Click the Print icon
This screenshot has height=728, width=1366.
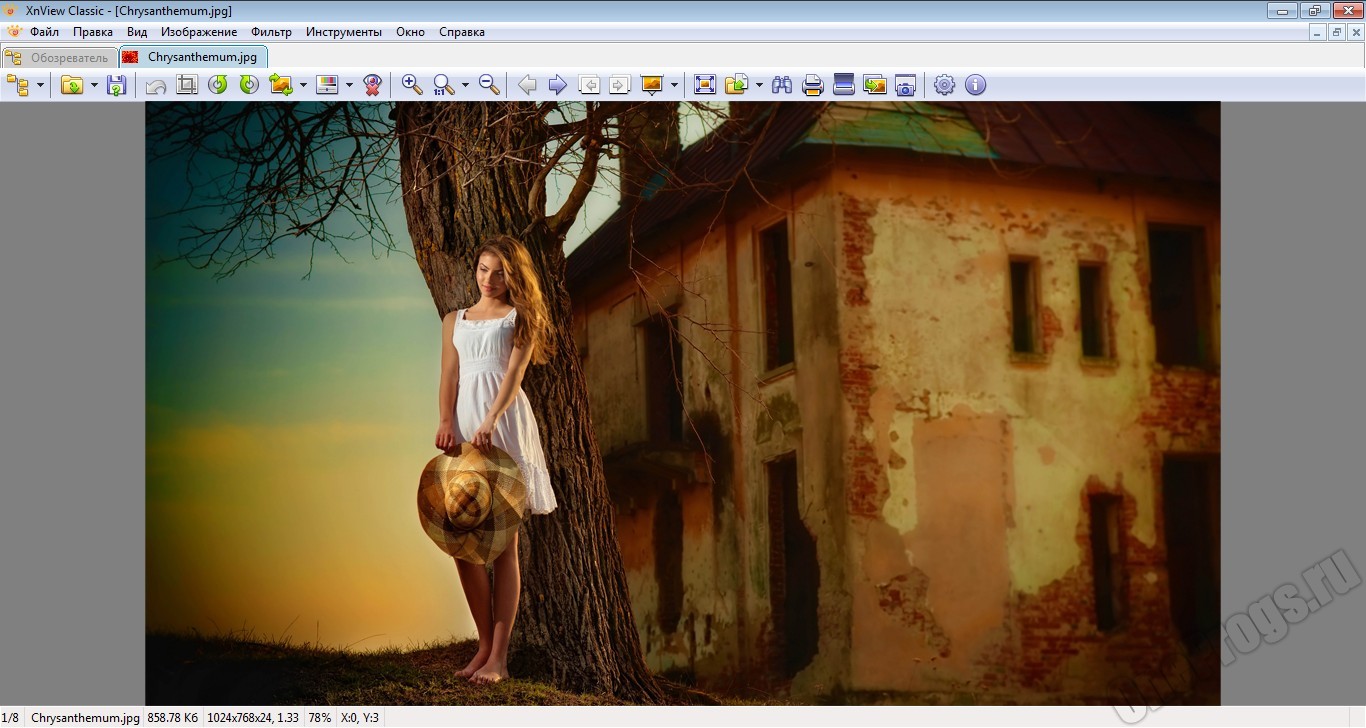(x=813, y=85)
